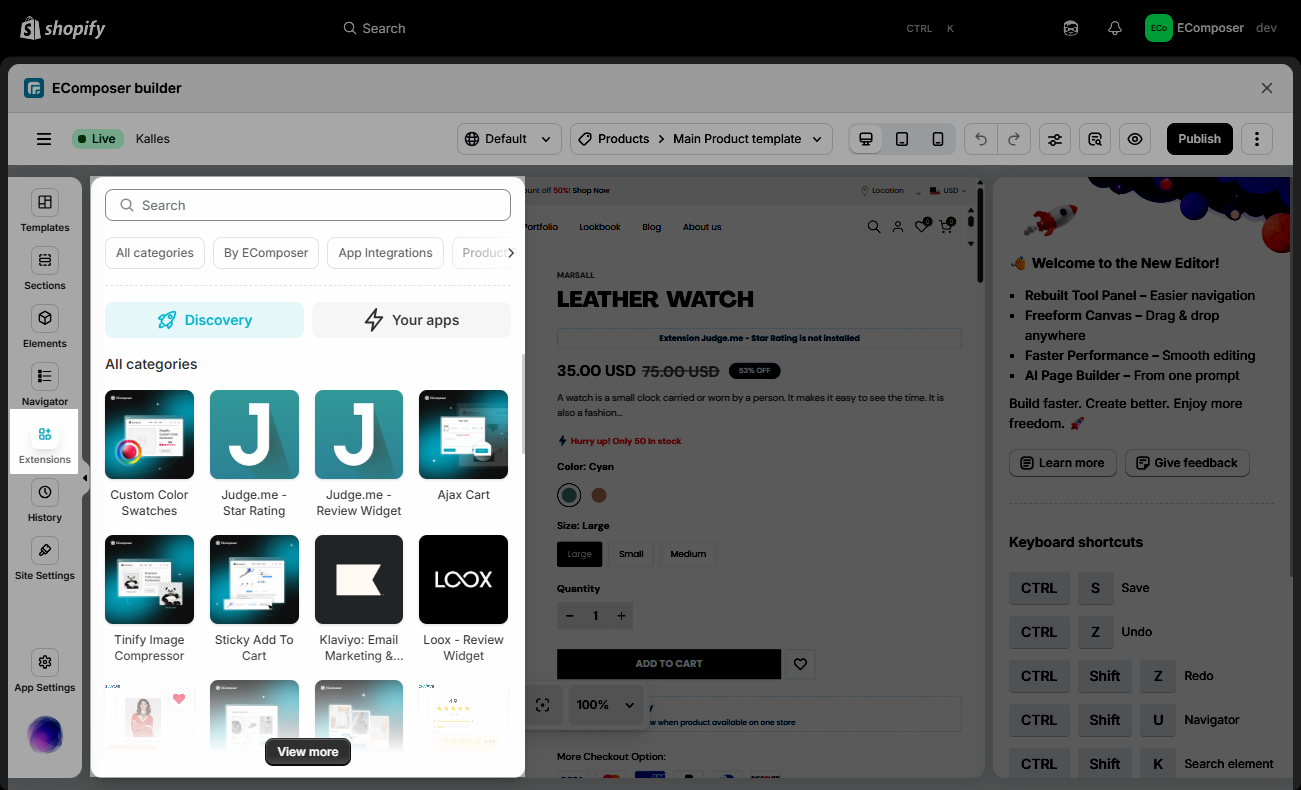Open the Default language dropdown
The height and width of the screenshot is (790, 1301).
(x=509, y=139)
